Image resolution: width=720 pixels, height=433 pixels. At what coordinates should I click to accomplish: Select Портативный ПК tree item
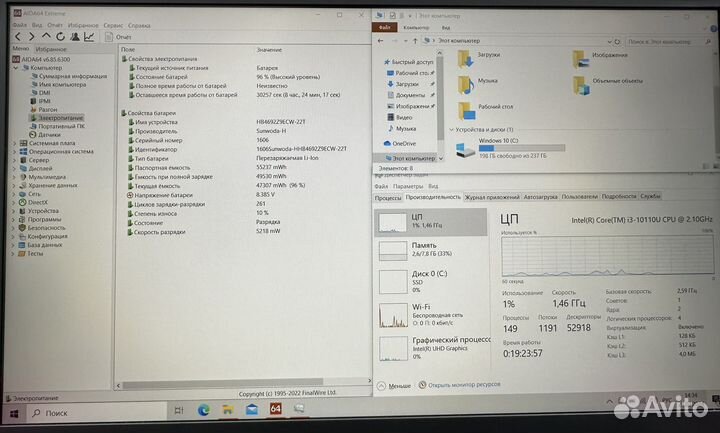(x=57, y=126)
